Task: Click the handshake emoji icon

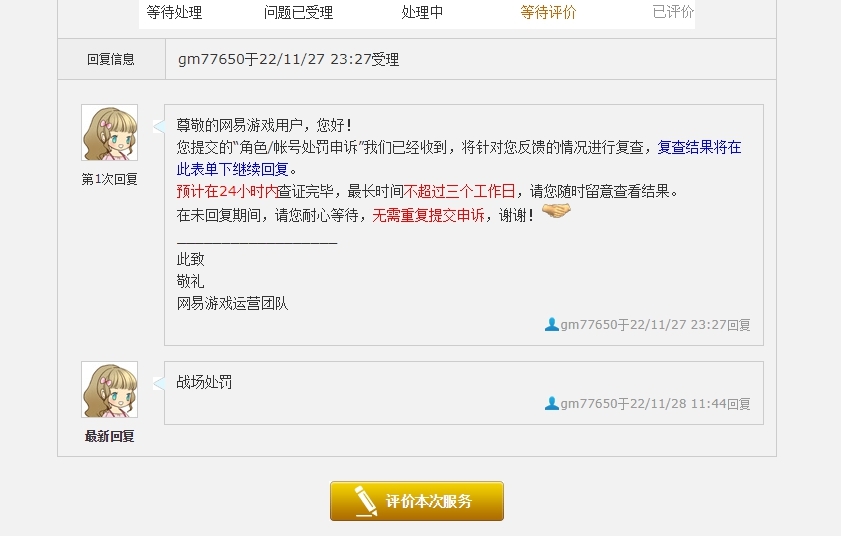Action: (x=556, y=211)
